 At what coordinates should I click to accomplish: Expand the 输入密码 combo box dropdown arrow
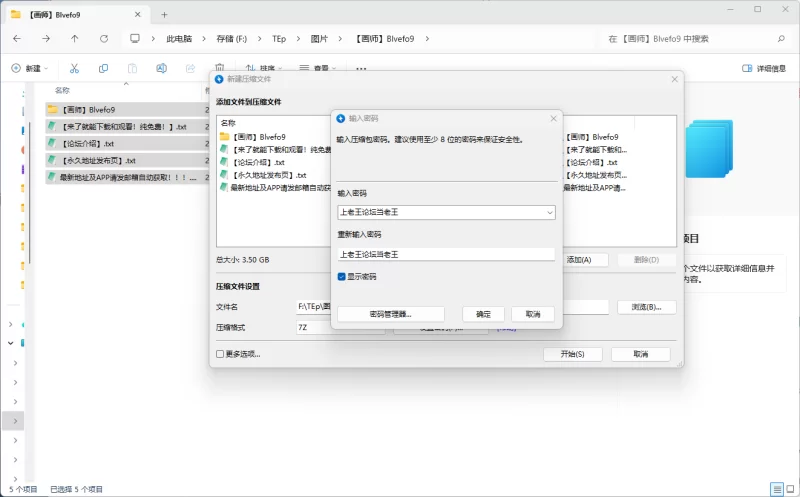[x=549, y=212]
